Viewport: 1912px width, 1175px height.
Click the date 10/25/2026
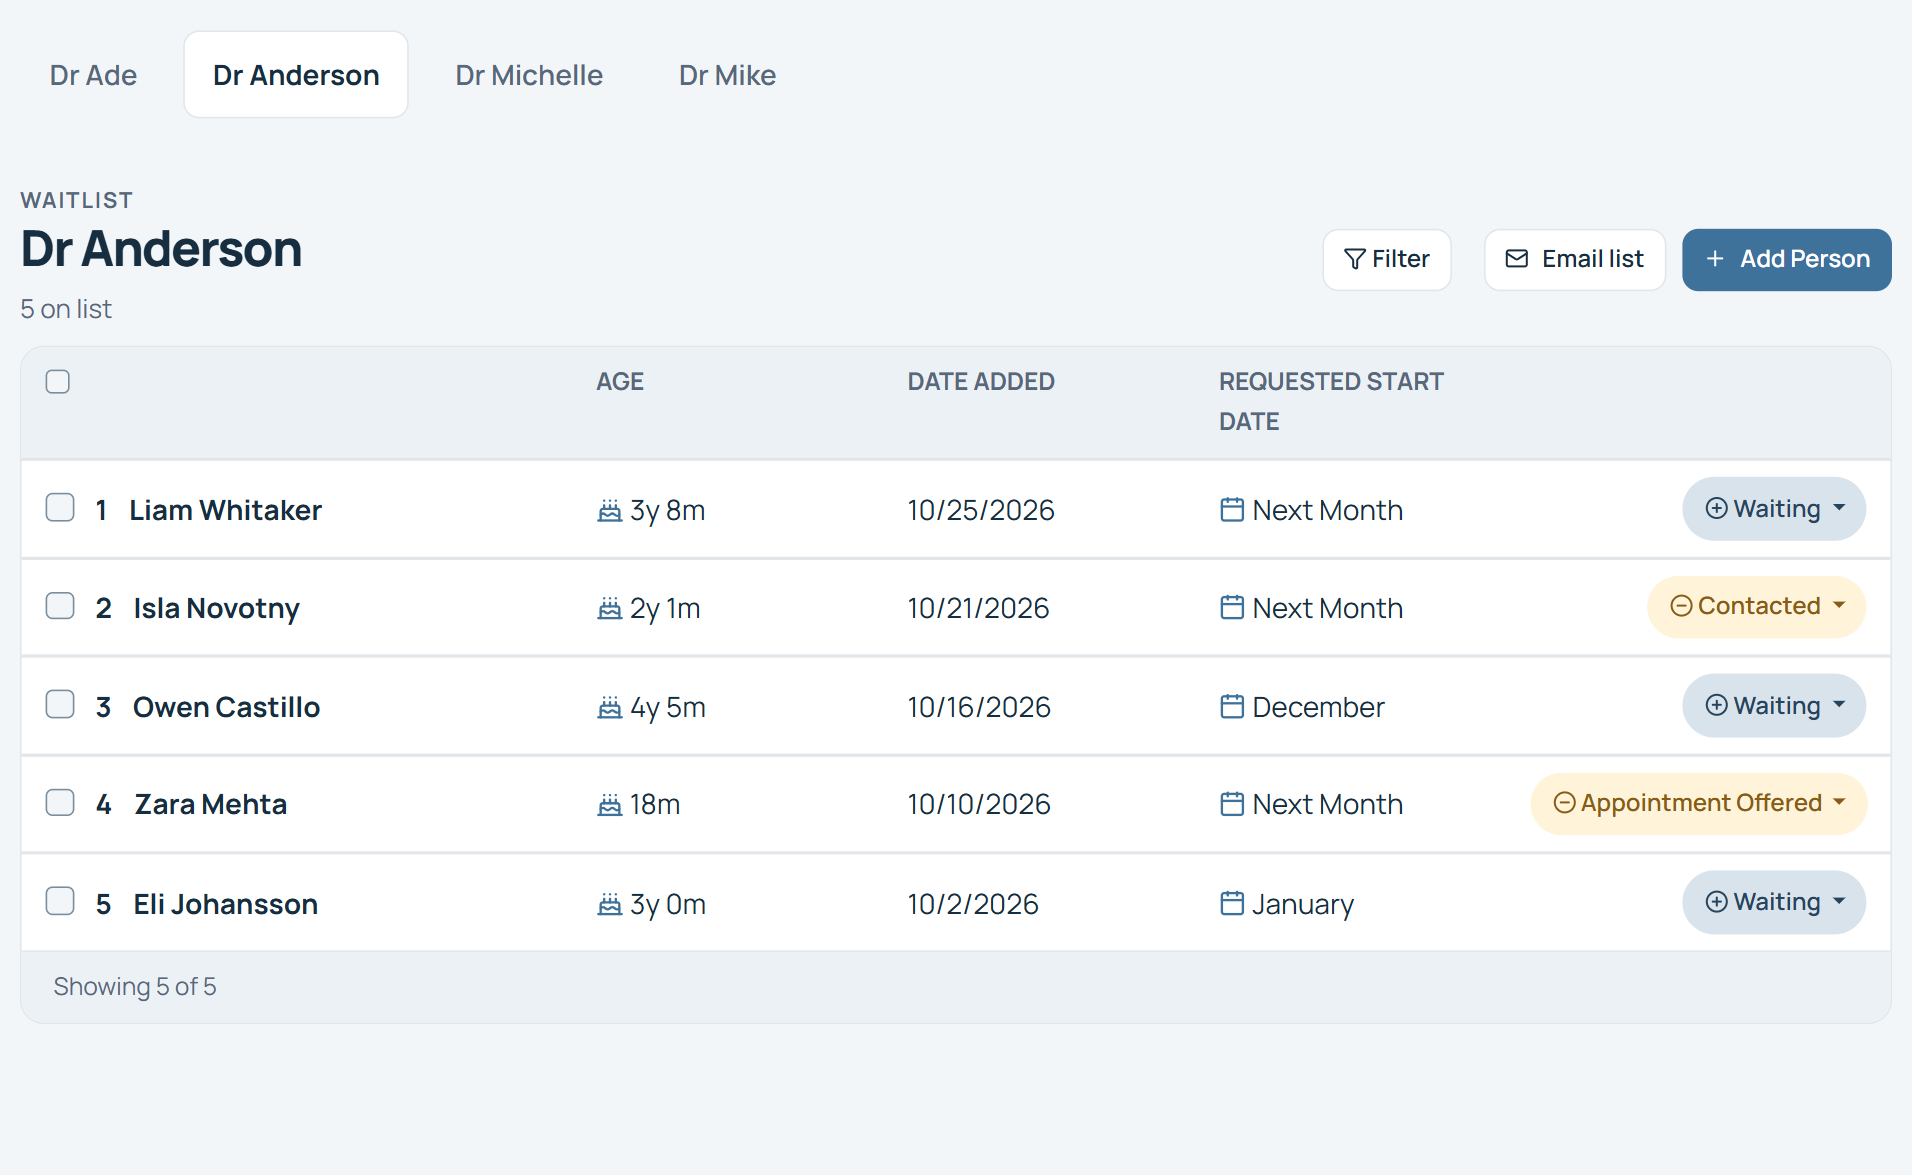tap(981, 510)
